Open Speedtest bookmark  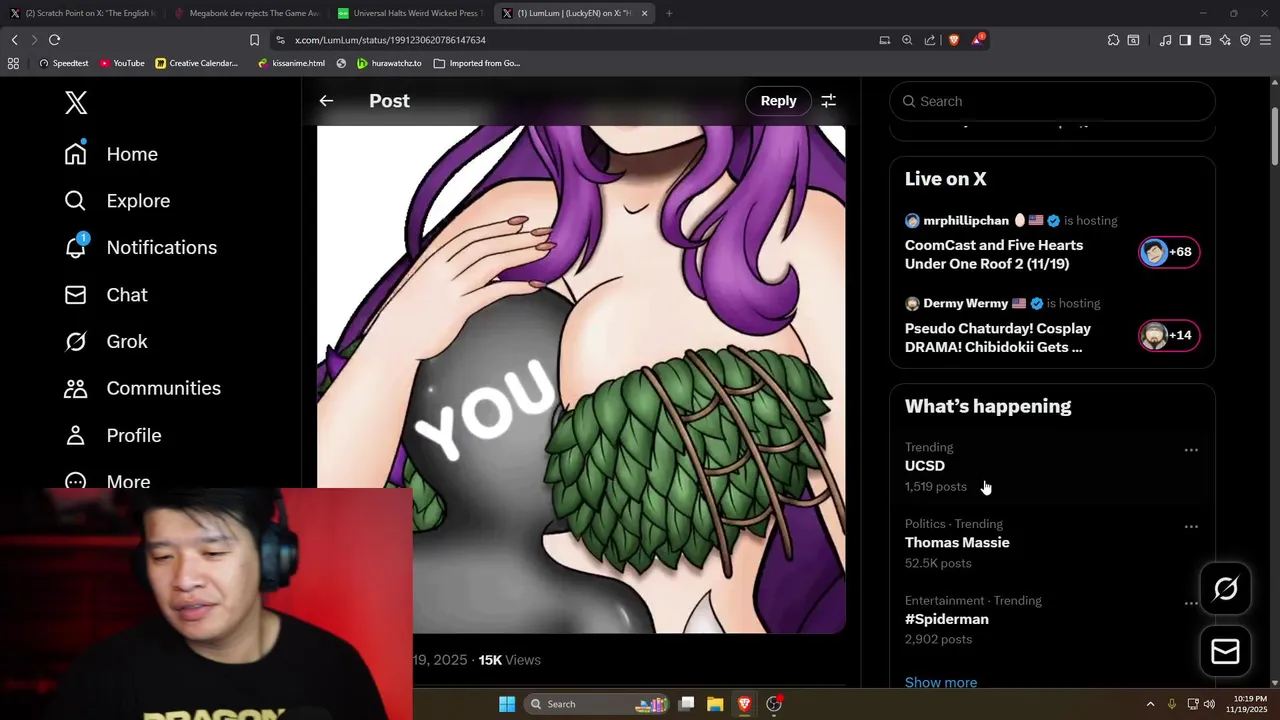tap(63, 63)
